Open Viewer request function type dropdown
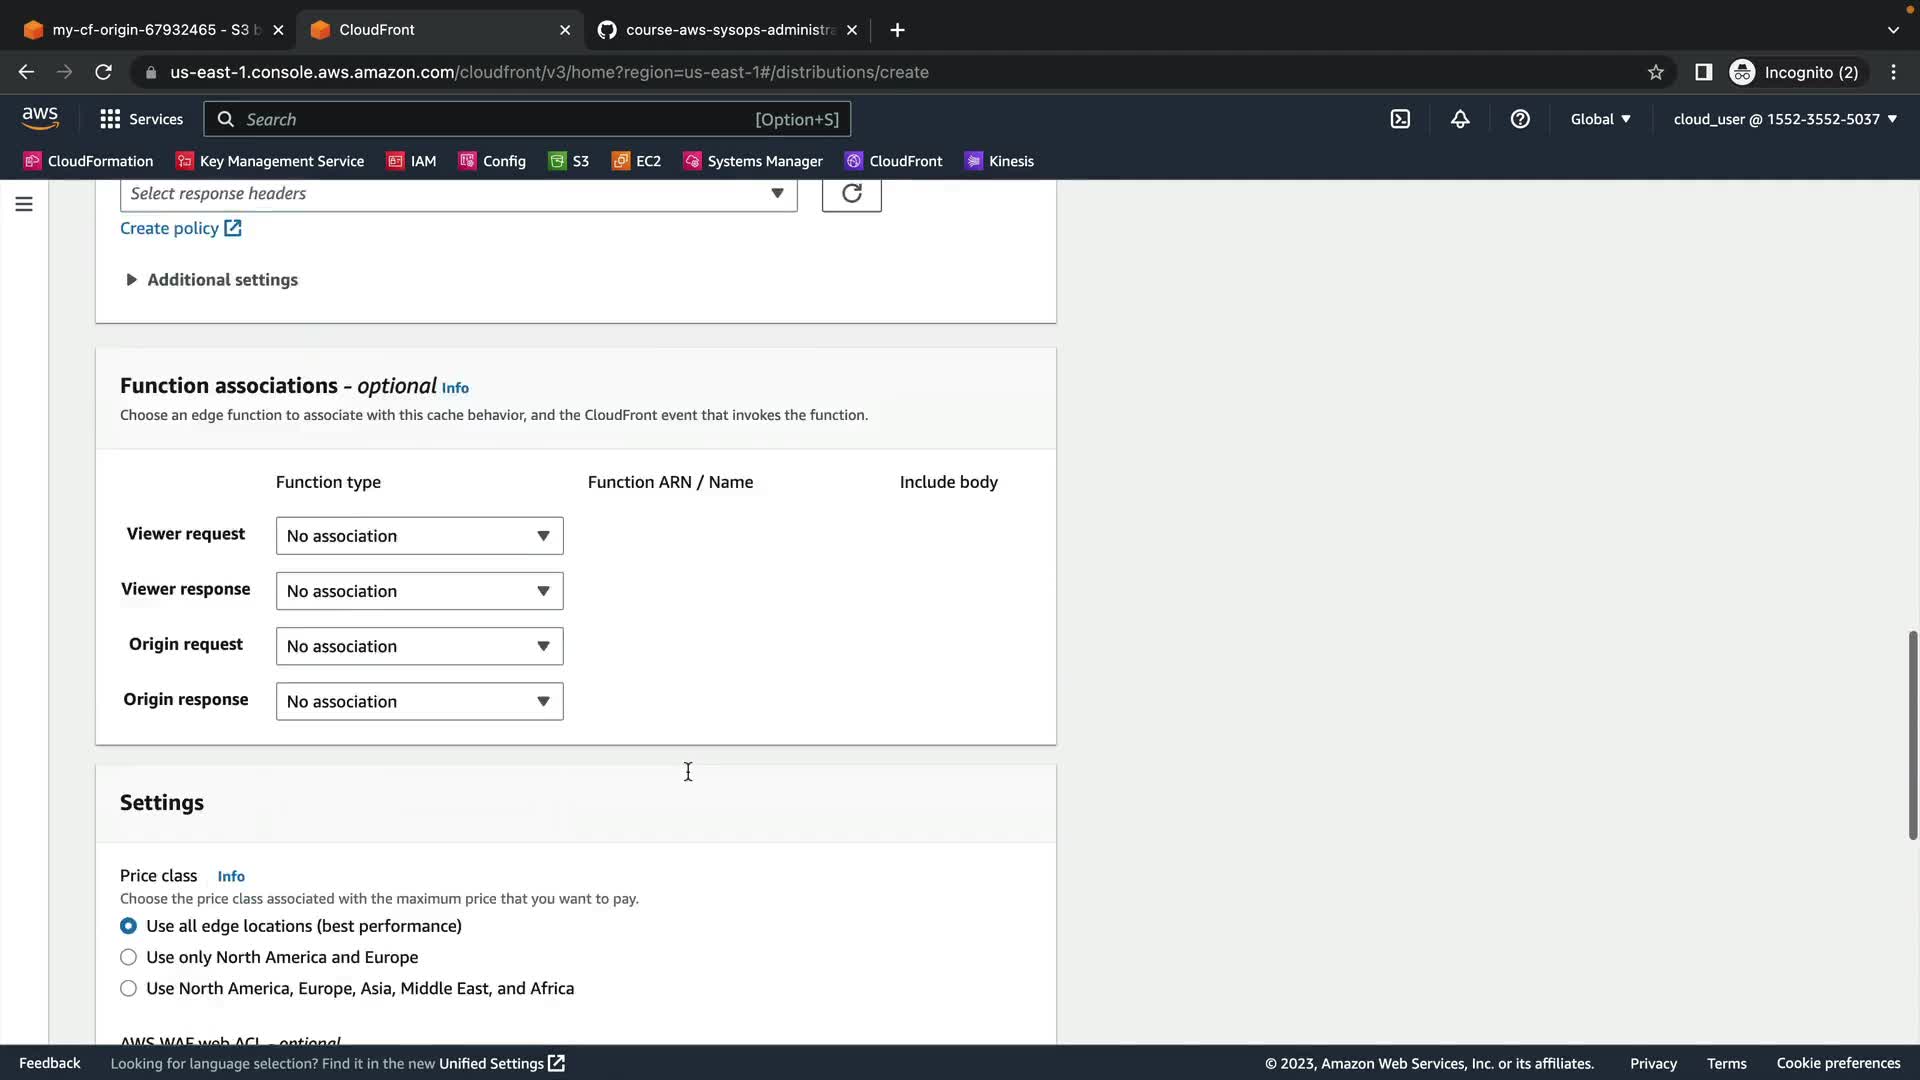Image resolution: width=1920 pixels, height=1080 pixels. [x=419, y=536]
